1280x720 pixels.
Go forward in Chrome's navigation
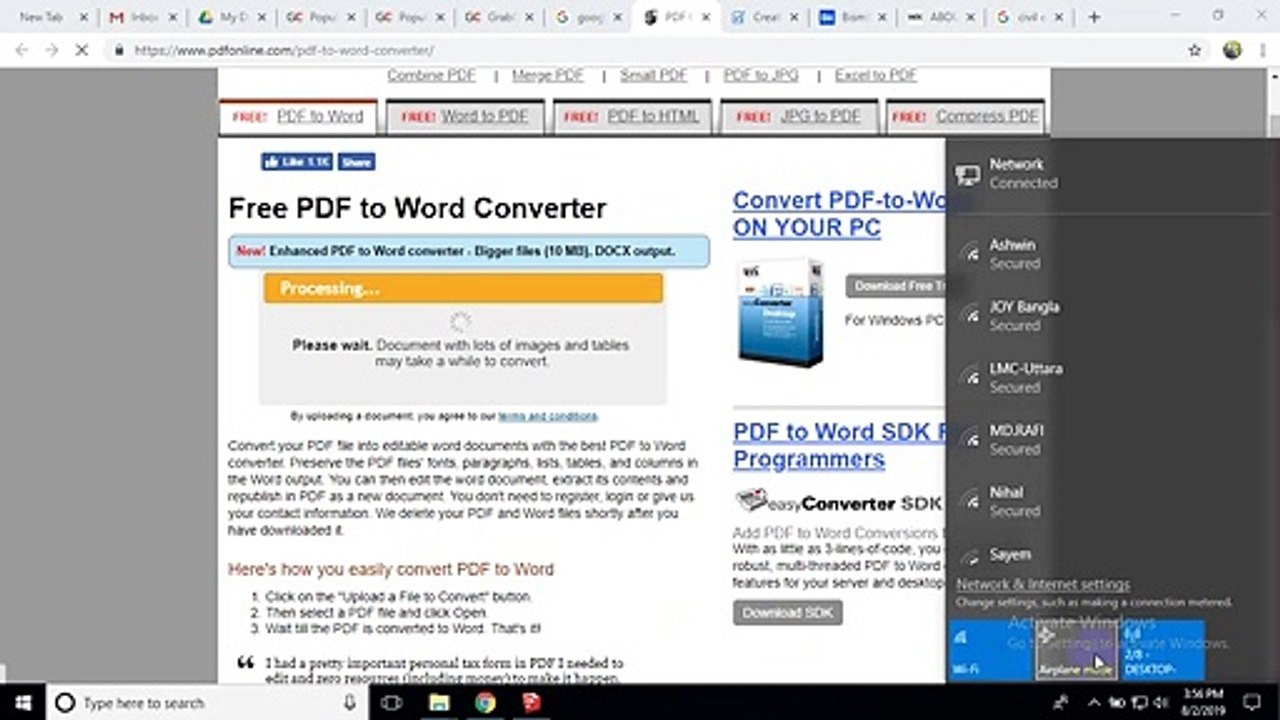tap(51, 50)
